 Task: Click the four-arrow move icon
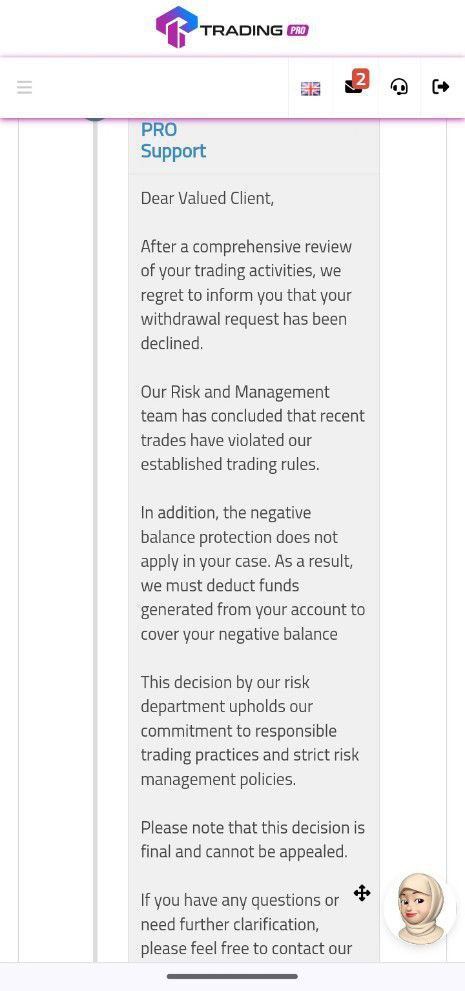pyautogui.click(x=362, y=893)
